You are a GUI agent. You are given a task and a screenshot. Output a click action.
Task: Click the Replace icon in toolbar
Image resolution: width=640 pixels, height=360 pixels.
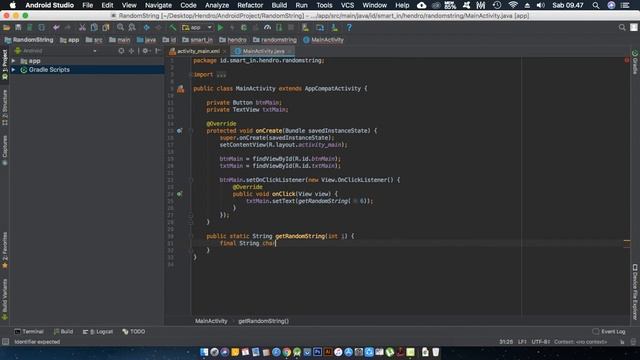tap(132, 27)
